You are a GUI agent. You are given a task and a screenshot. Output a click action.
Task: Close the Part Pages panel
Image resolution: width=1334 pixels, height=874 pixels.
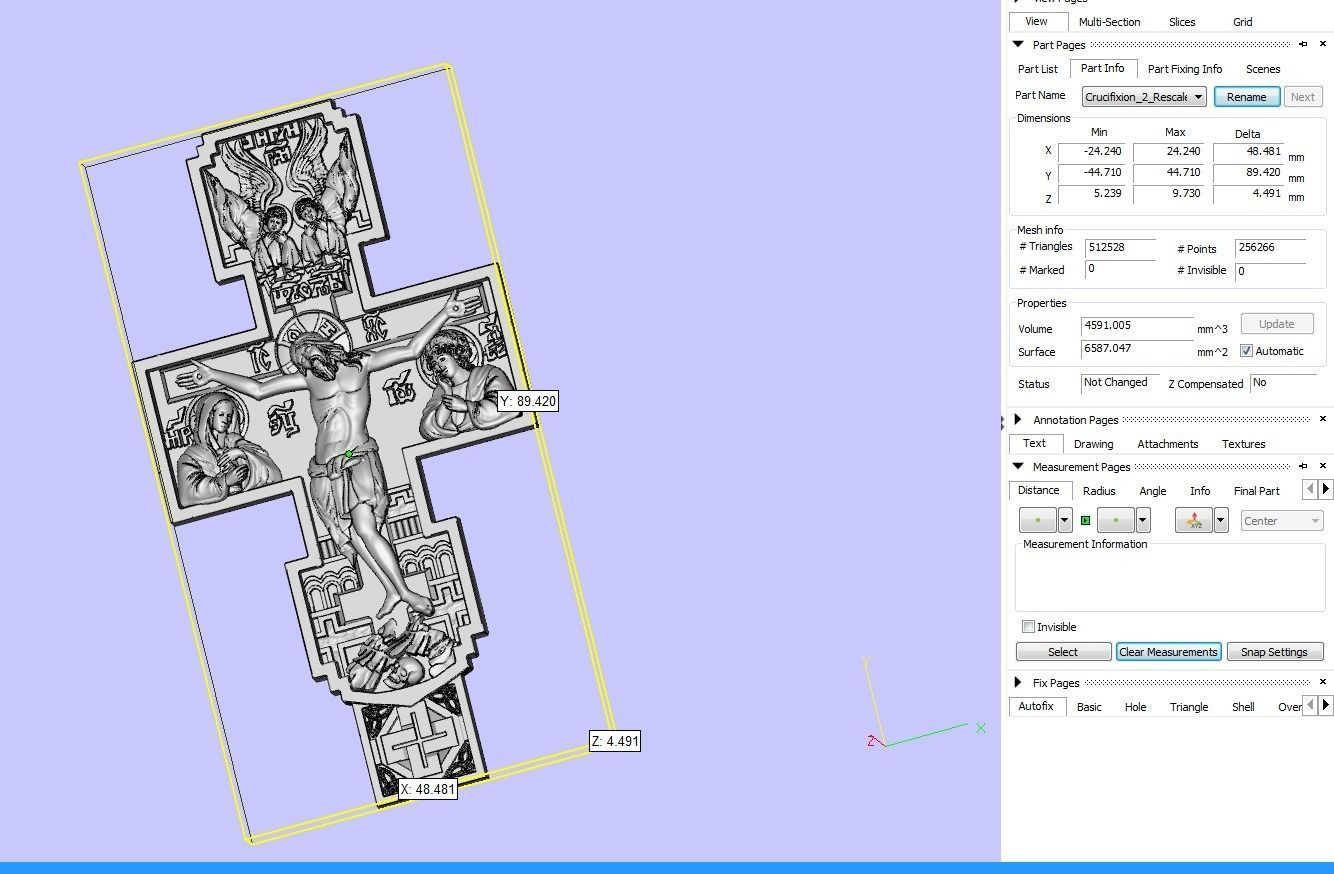1323,44
